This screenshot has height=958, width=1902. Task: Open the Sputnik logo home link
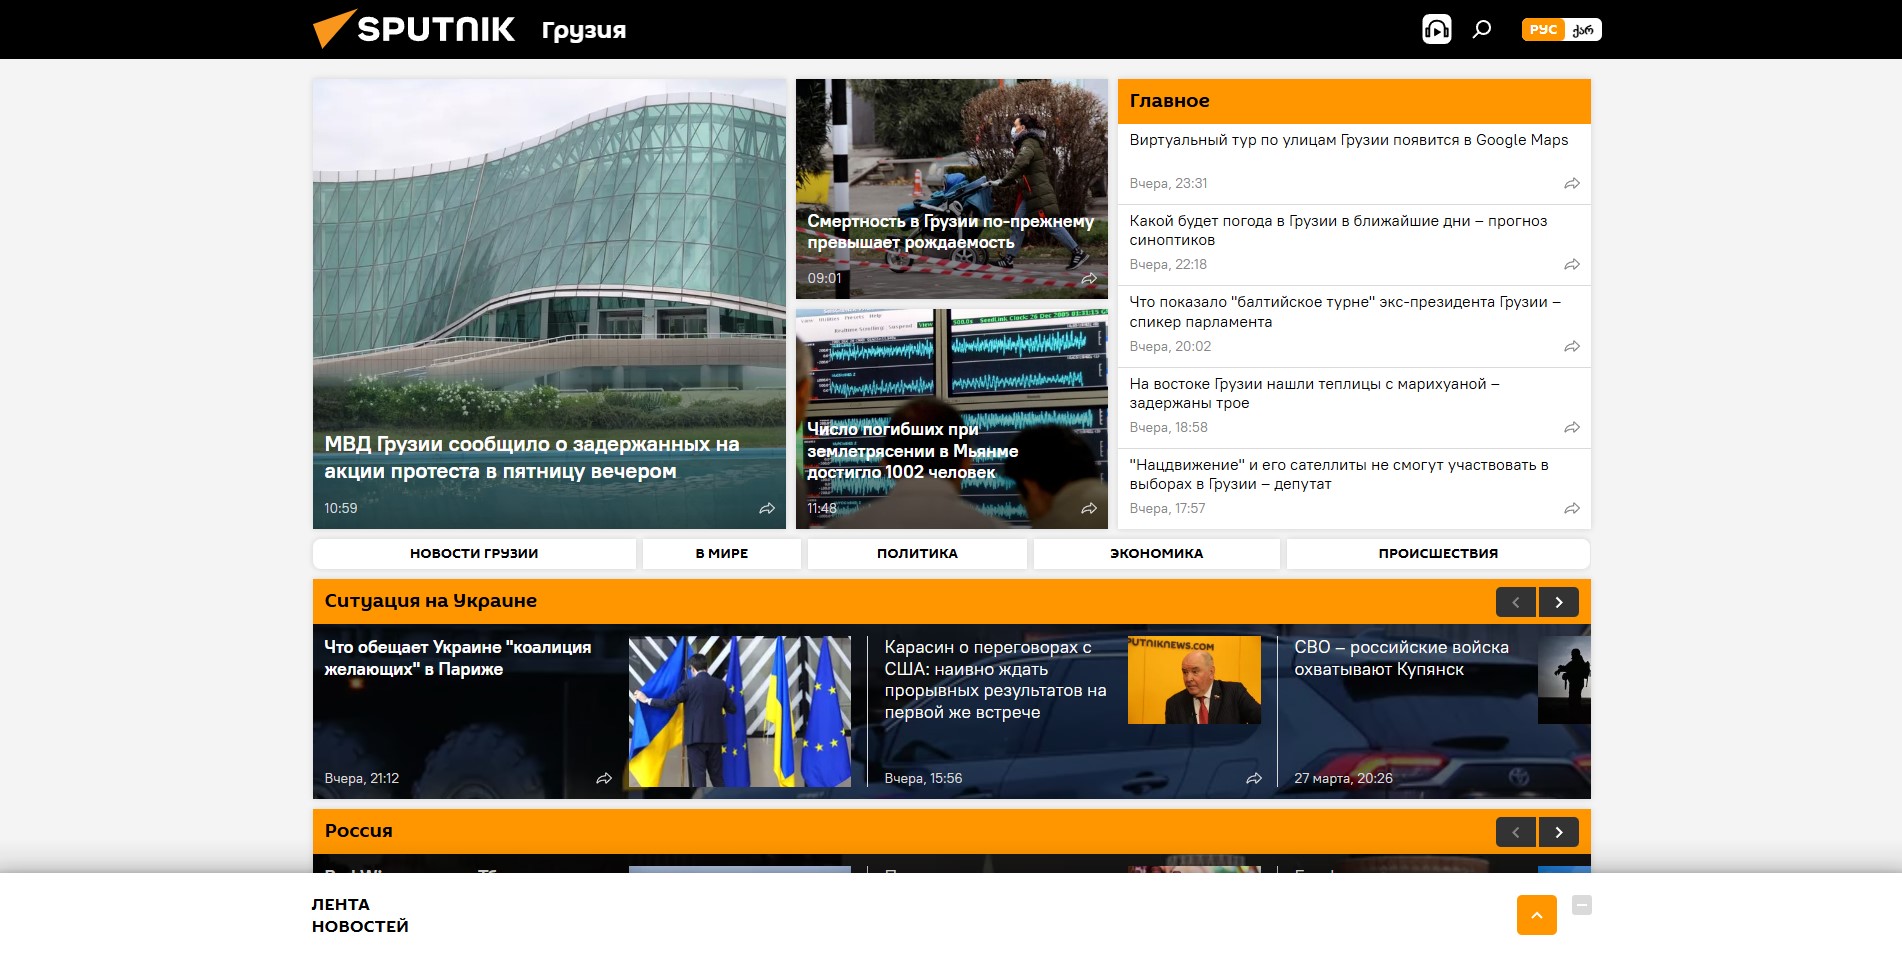click(x=414, y=29)
